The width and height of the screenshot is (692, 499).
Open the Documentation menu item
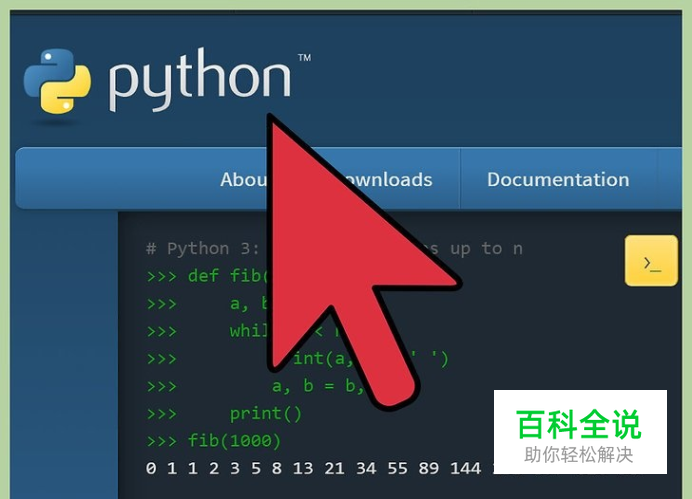[558, 180]
